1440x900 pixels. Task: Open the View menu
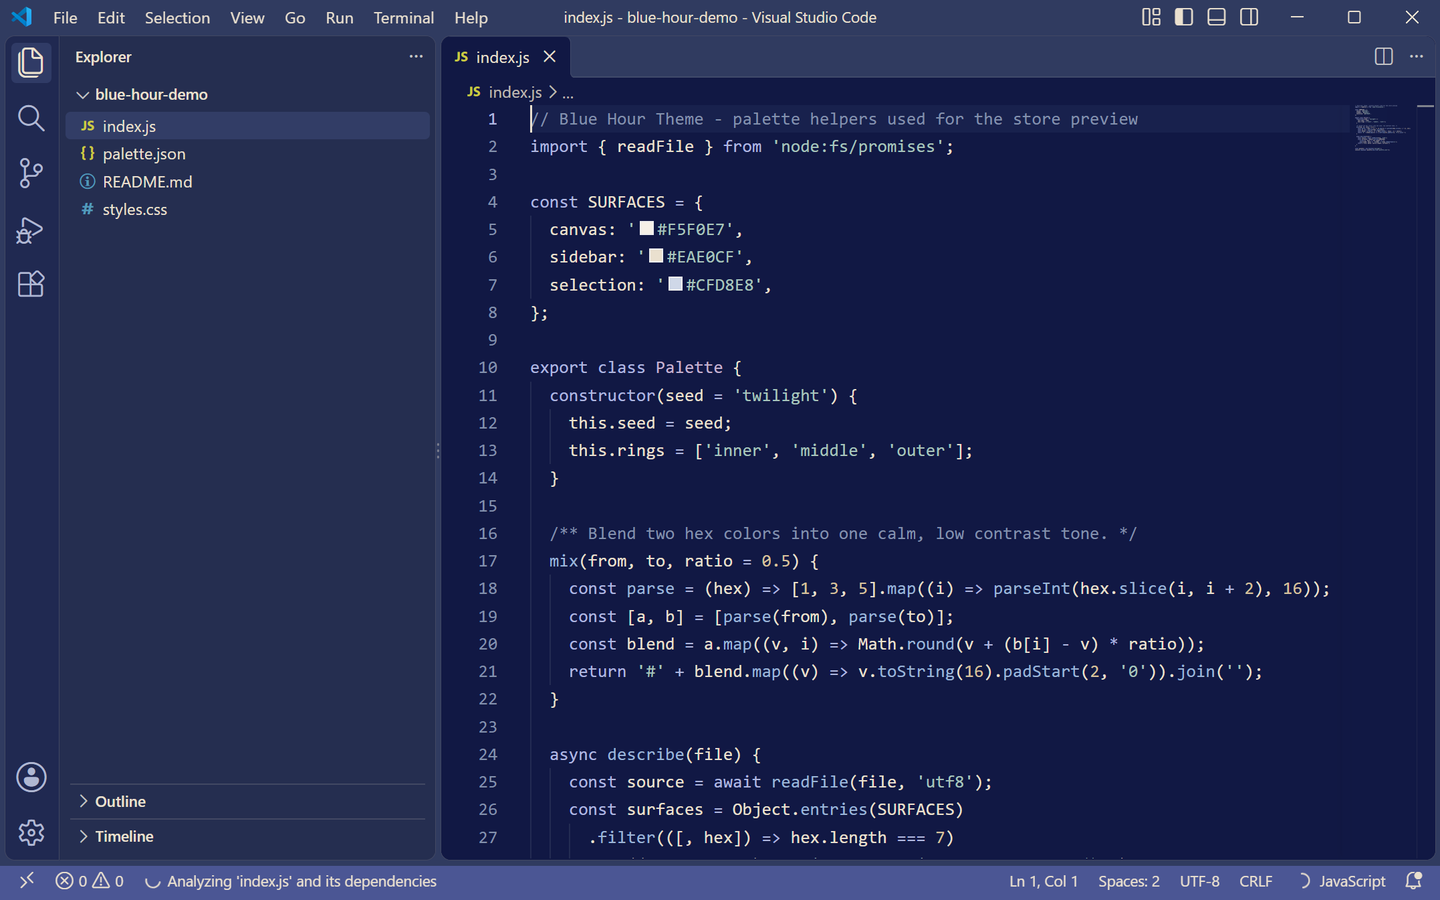pyautogui.click(x=247, y=17)
